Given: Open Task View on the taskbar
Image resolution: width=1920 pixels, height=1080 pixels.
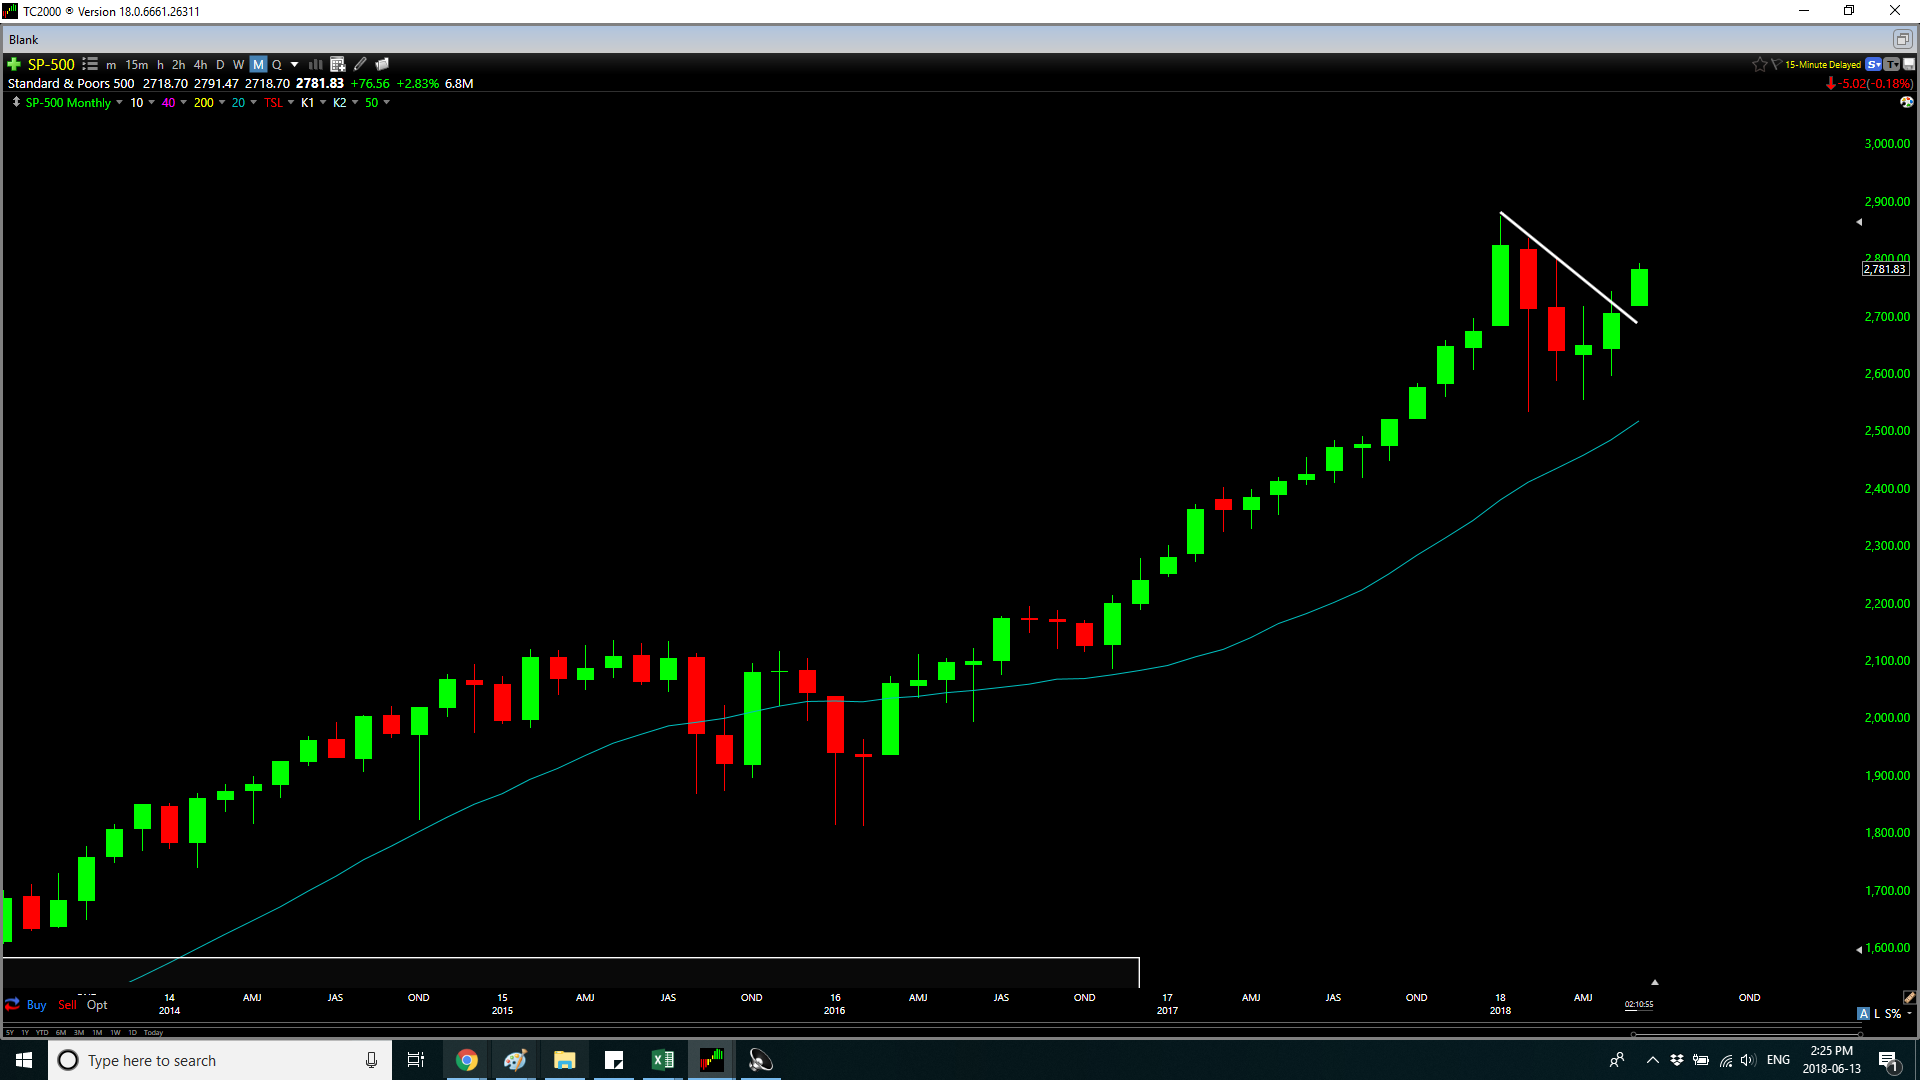Looking at the screenshot, I should (x=416, y=1060).
